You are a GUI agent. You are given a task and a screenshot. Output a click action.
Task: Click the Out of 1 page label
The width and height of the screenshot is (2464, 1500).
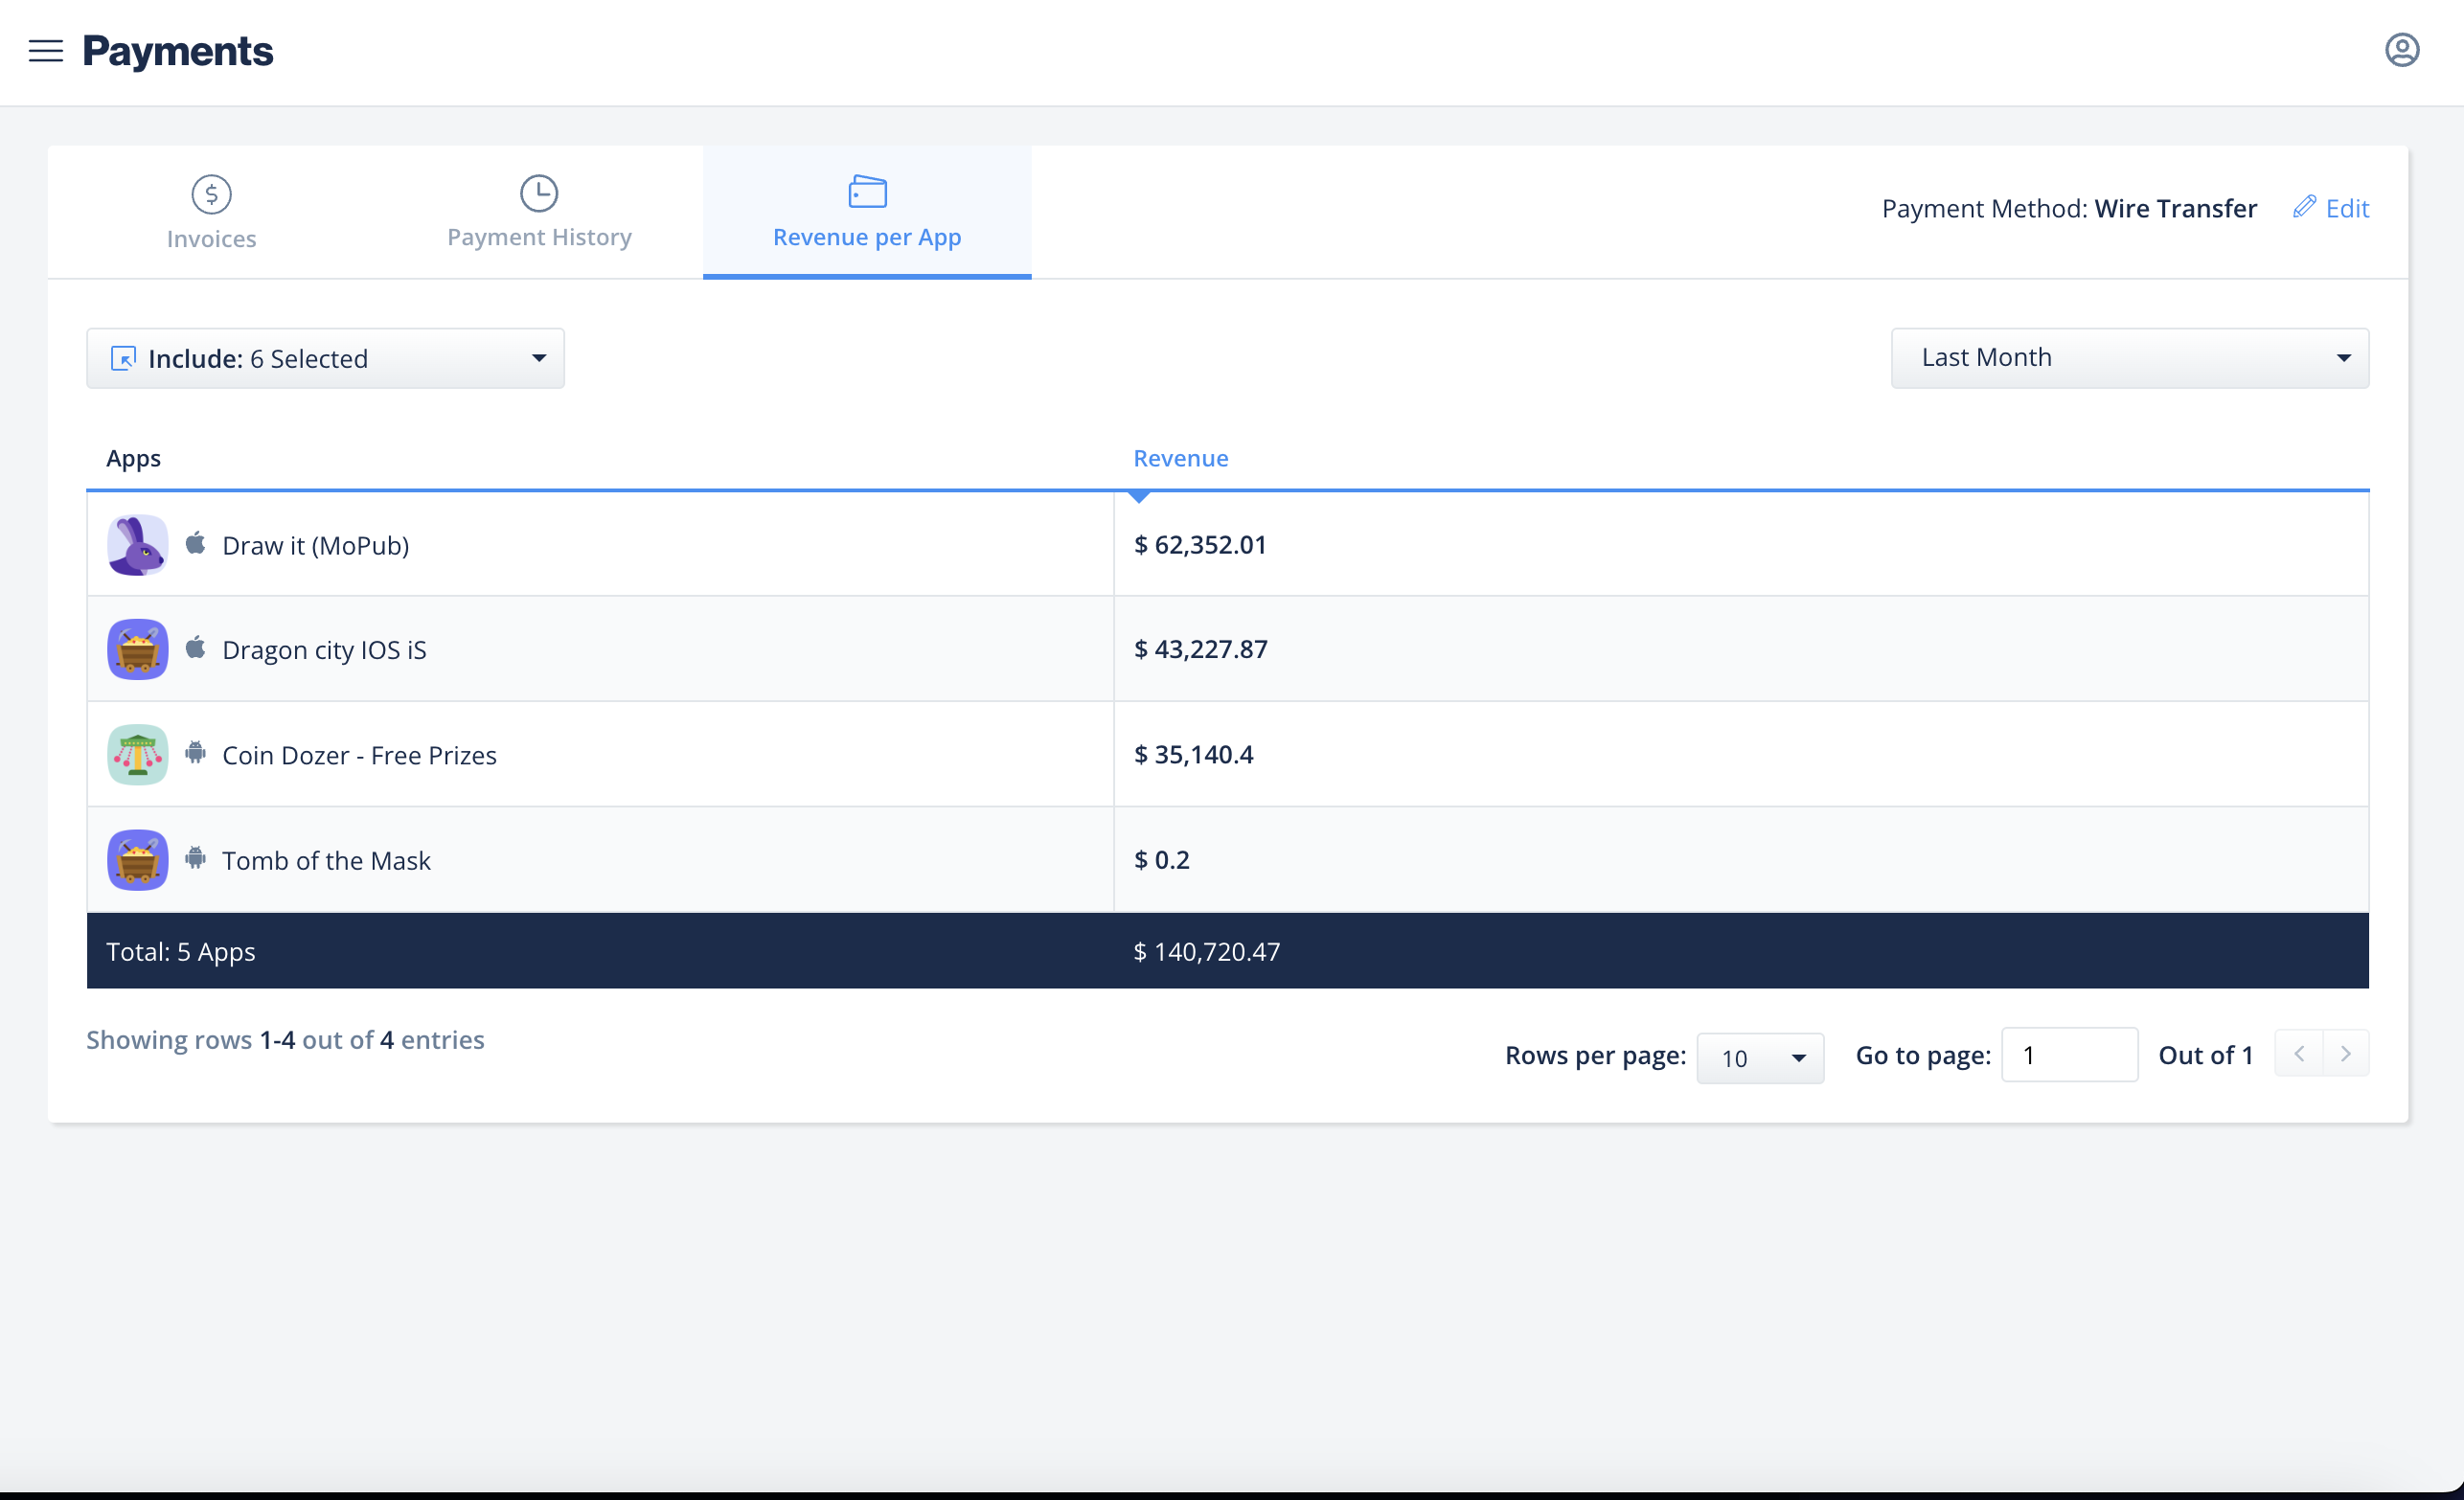coord(2205,1055)
